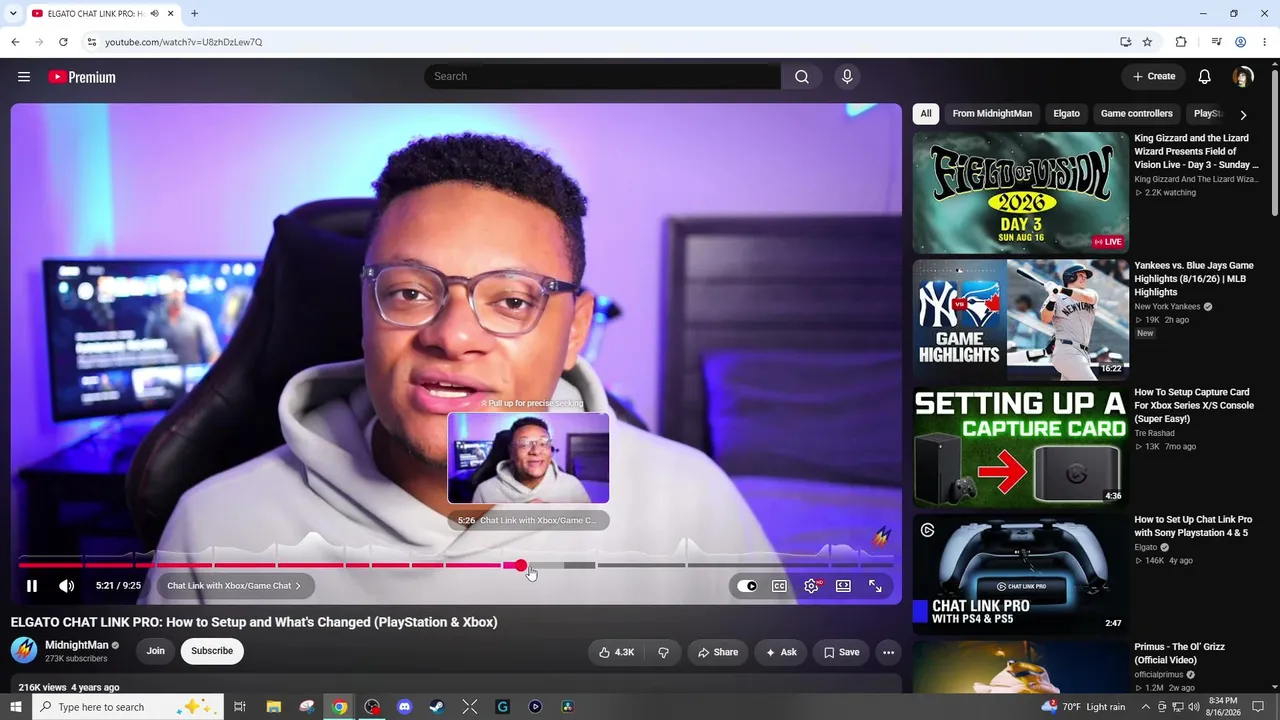1280x720 pixels.
Task: Toggle closed captions in player
Action: tap(779, 586)
